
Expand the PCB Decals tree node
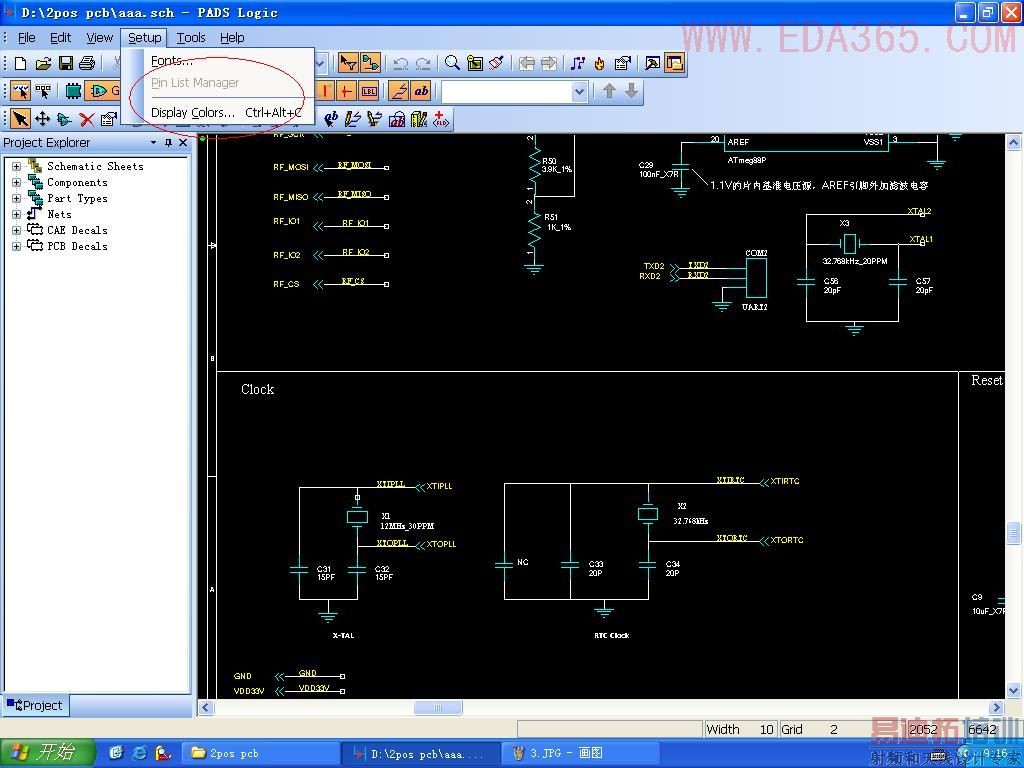pyautogui.click(x=16, y=246)
